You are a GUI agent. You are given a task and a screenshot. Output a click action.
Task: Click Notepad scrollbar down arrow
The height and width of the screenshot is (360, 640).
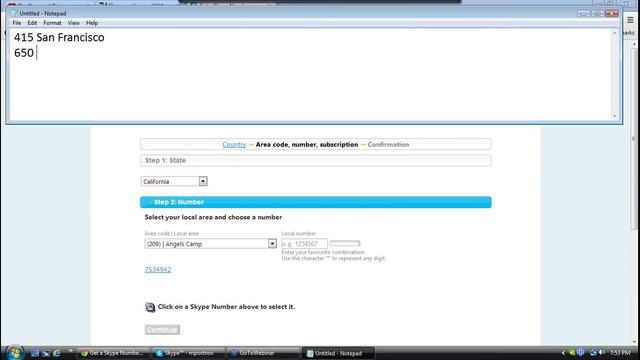615,116
